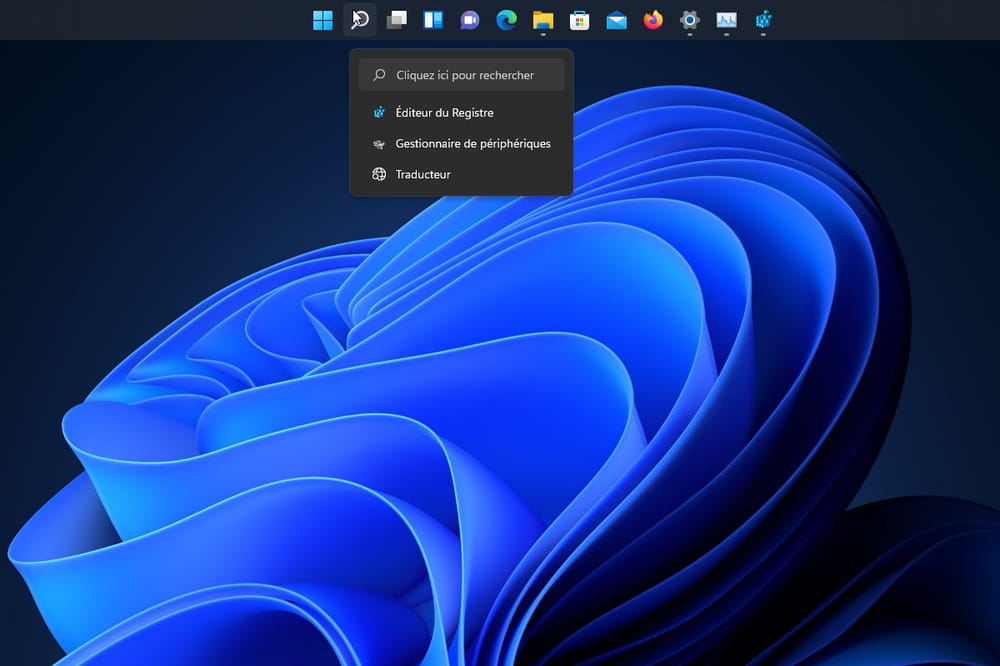Switch to the performance monitor graph app icon
This screenshot has width=1000, height=666.
point(726,20)
